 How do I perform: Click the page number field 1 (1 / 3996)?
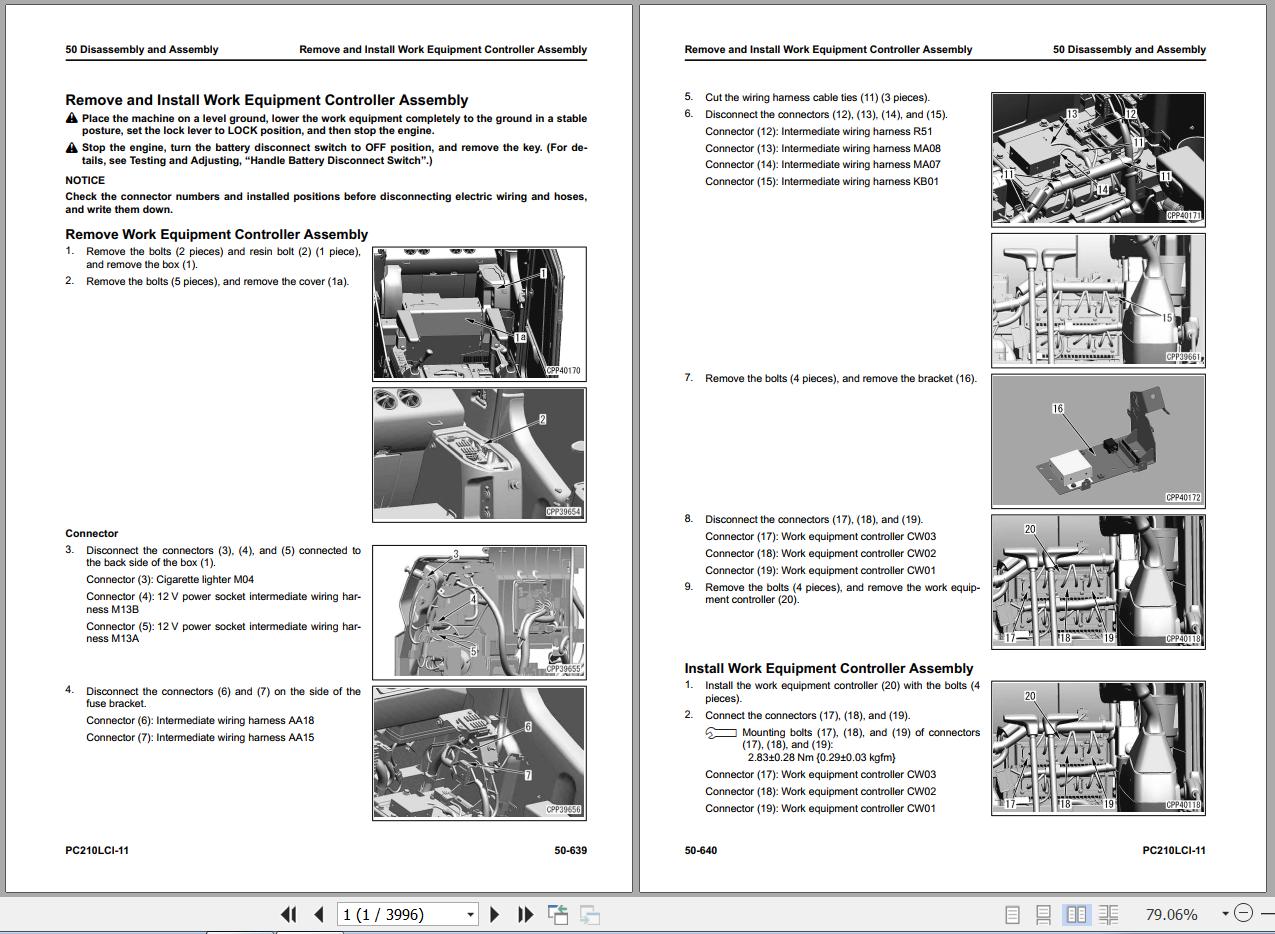(399, 914)
